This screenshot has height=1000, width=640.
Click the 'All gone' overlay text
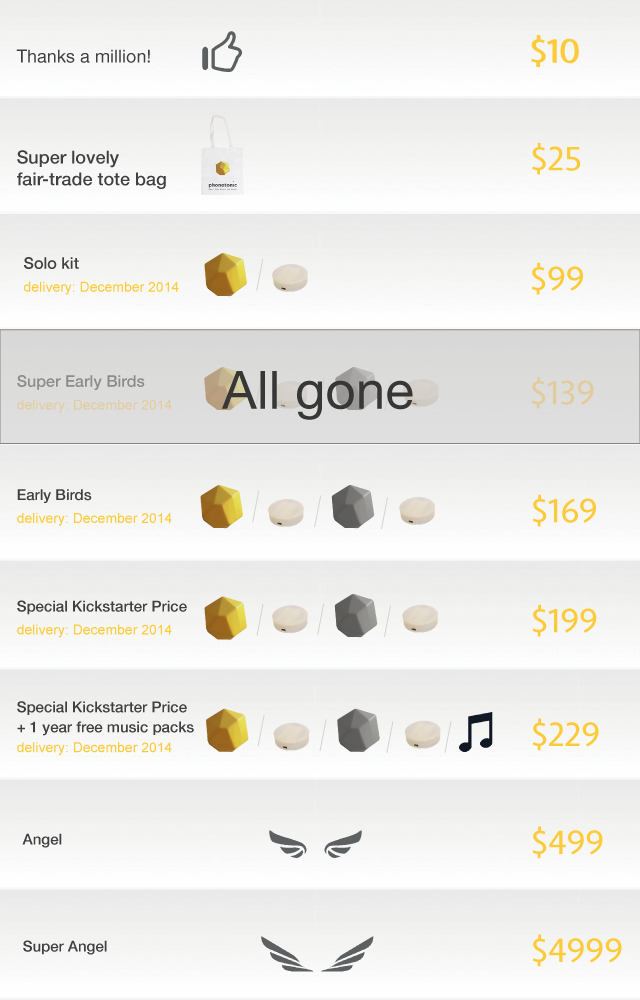point(318,392)
